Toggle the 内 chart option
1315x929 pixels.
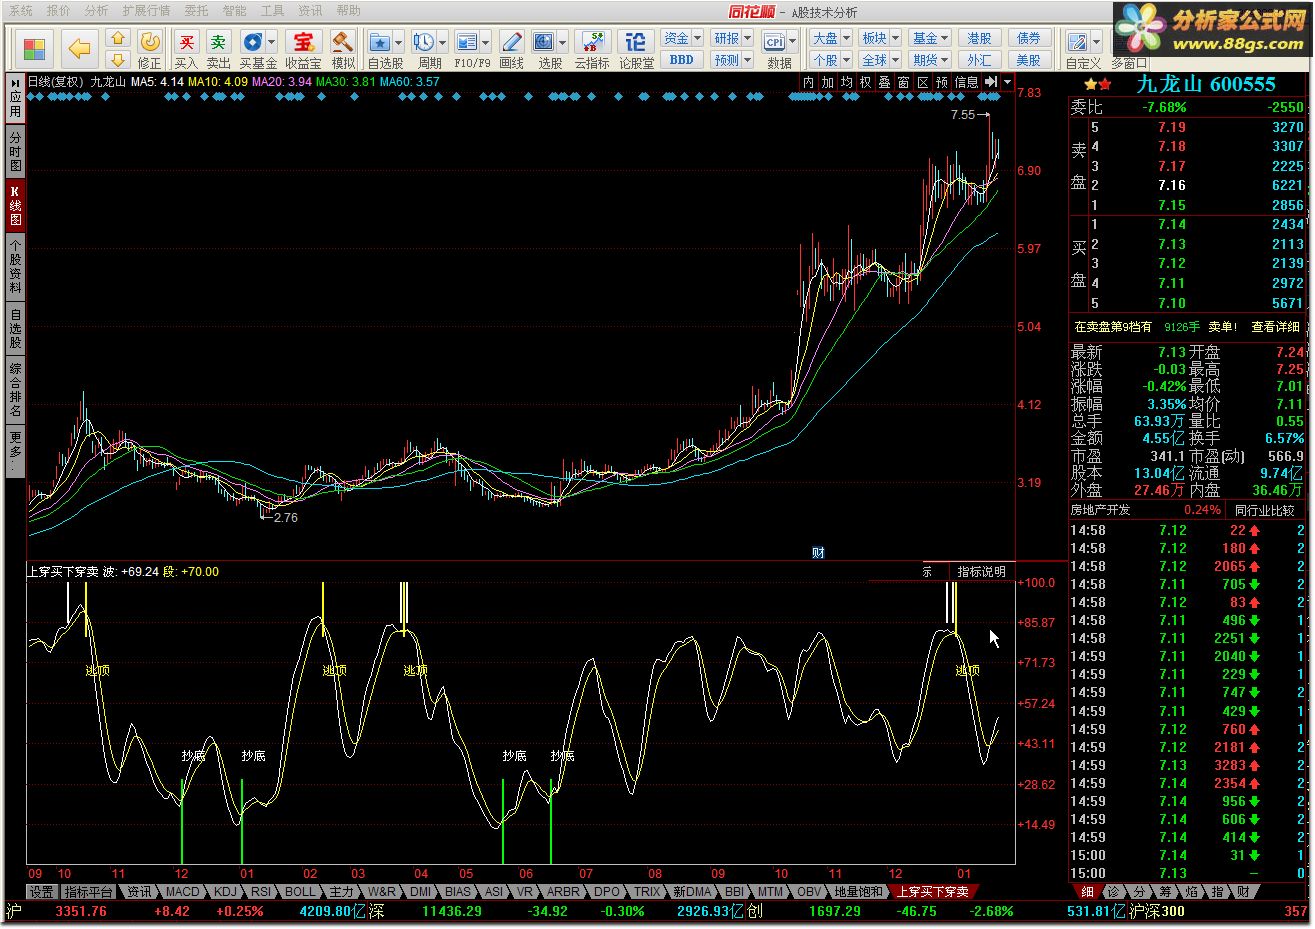coord(808,82)
